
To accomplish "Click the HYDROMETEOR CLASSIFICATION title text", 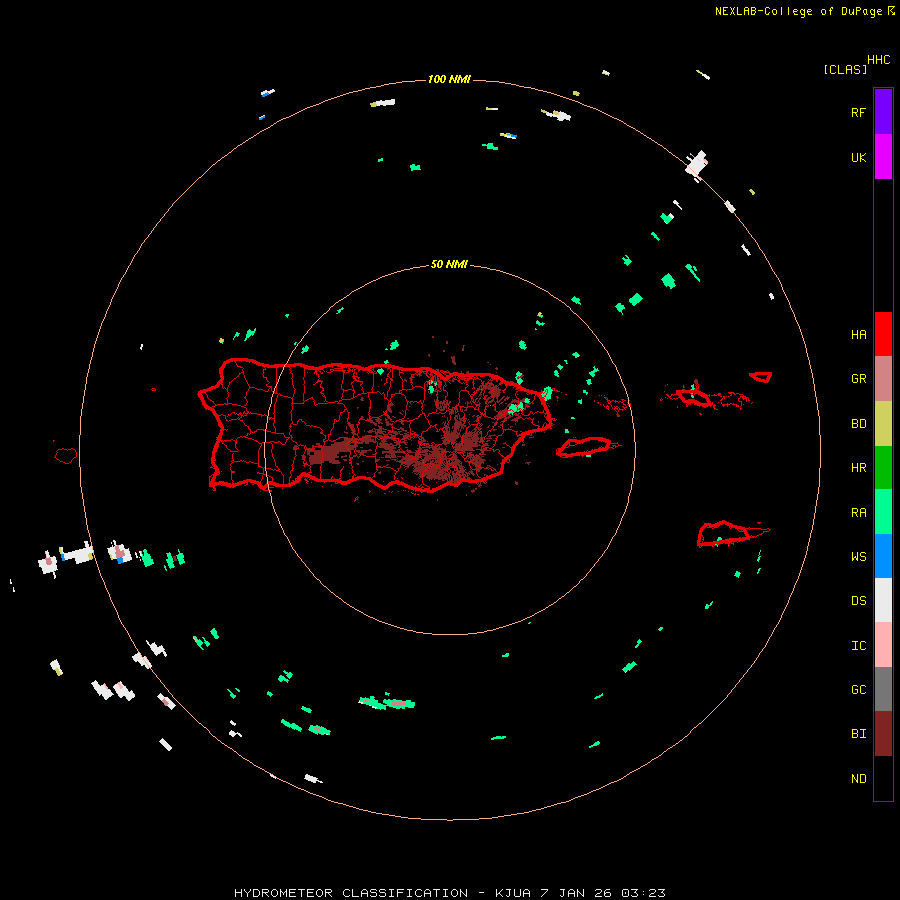I will 351,893.
